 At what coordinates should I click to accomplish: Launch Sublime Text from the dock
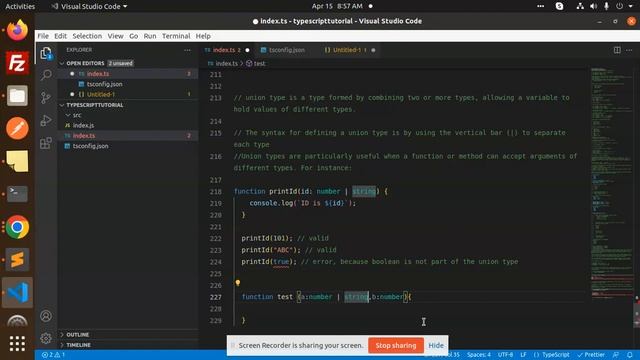(x=17, y=260)
